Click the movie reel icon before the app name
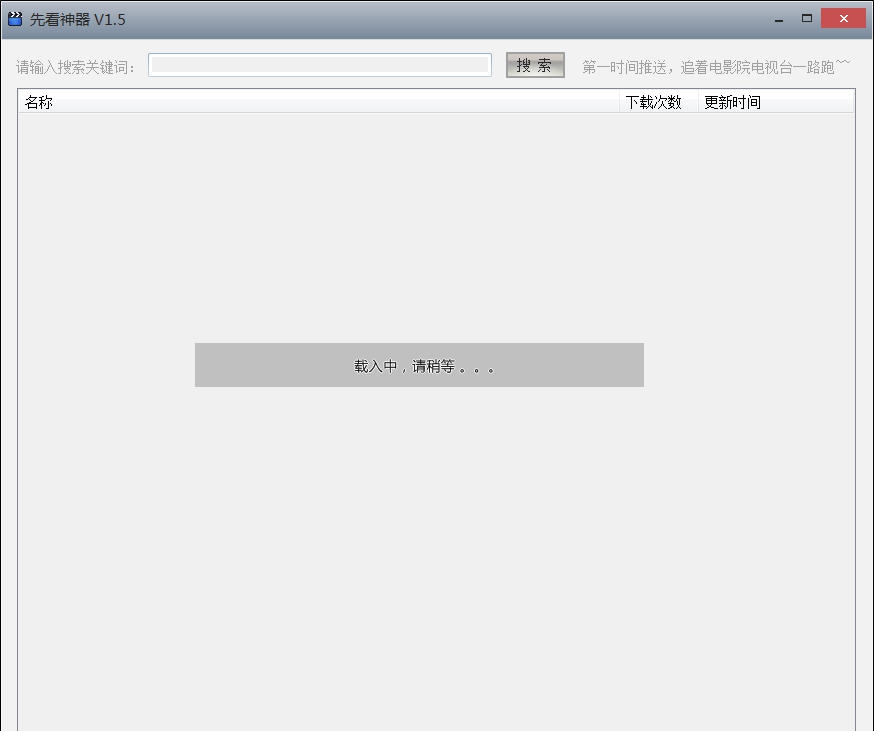This screenshot has height=731, width=874. [x=16, y=18]
